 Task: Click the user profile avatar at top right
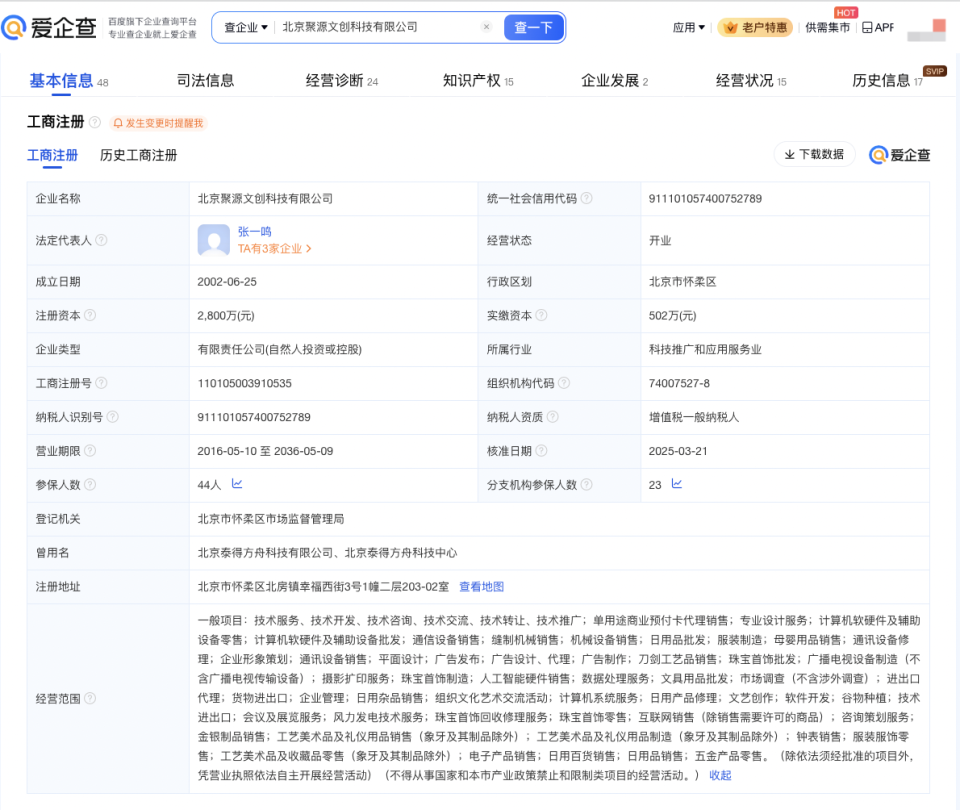pos(927,29)
